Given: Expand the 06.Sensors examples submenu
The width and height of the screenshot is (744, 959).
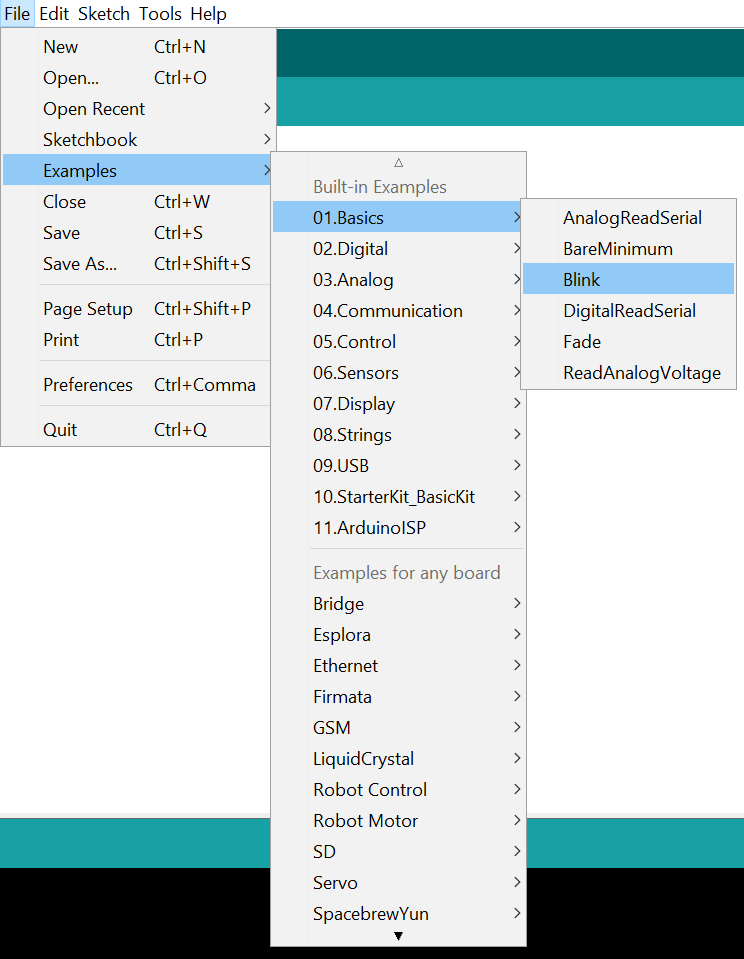Looking at the screenshot, I should tap(398, 372).
